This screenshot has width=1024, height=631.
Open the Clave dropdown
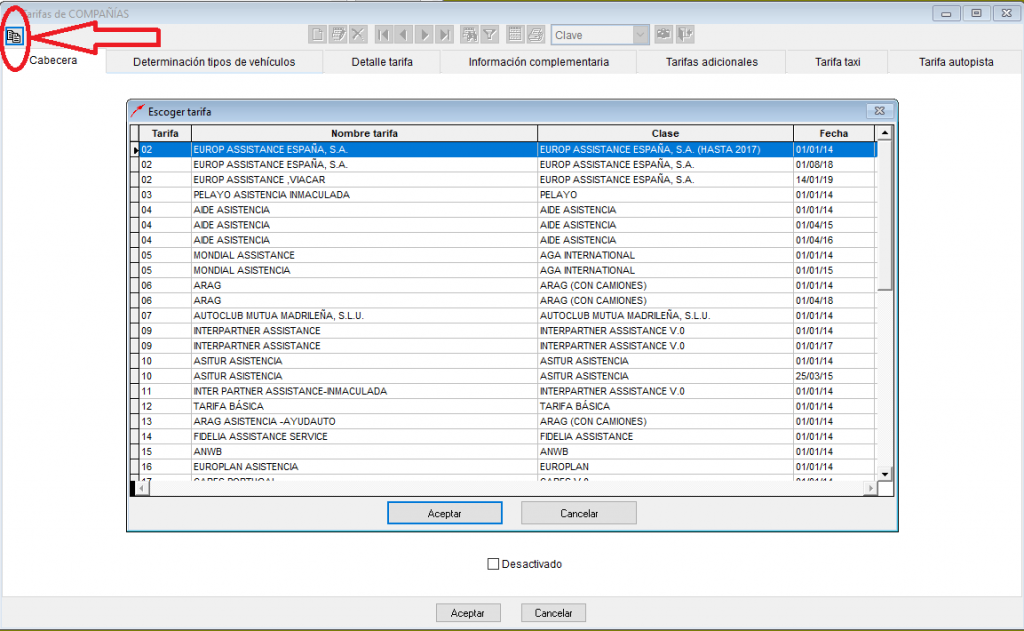coord(640,35)
